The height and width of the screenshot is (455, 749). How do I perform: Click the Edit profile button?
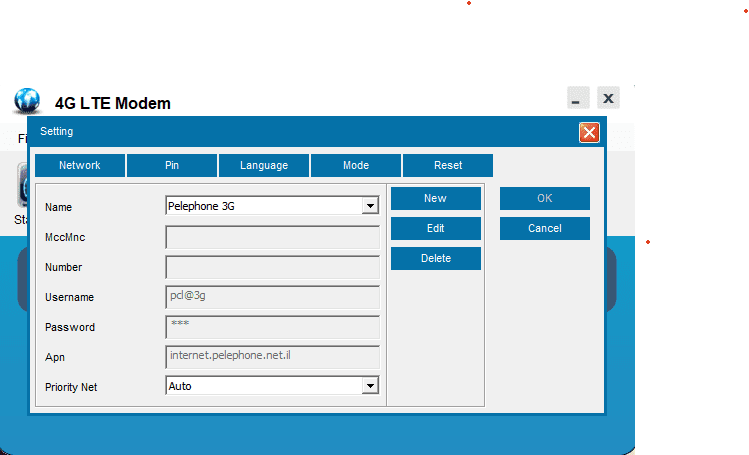coord(436,228)
